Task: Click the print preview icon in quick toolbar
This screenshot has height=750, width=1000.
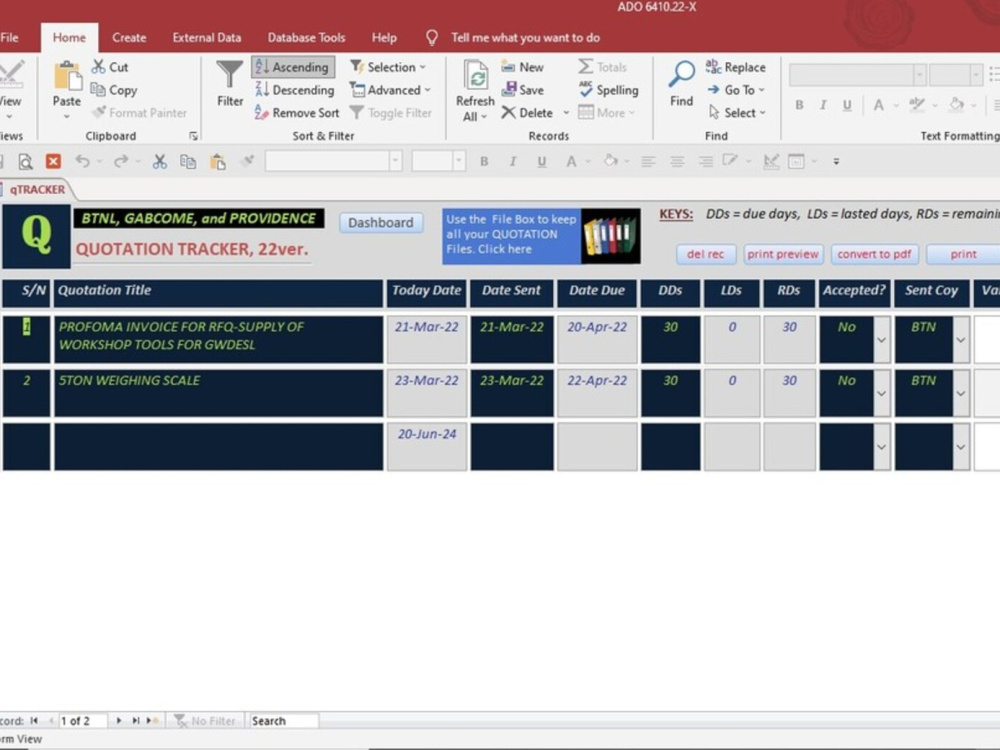Action: [x=26, y=161]
